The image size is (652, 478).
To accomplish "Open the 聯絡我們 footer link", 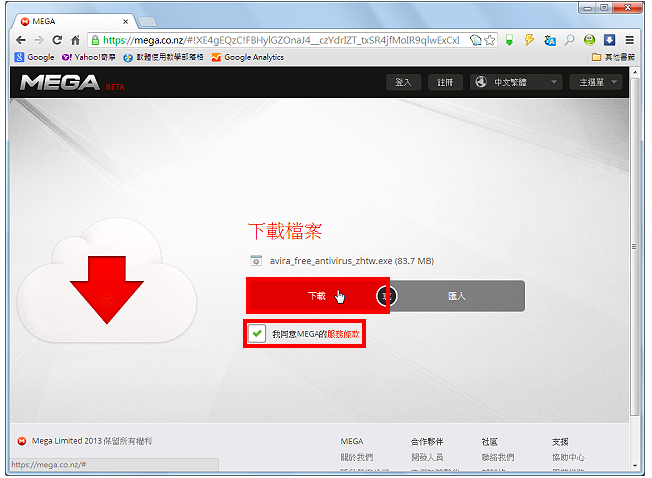I will click(x=498, y=457).
